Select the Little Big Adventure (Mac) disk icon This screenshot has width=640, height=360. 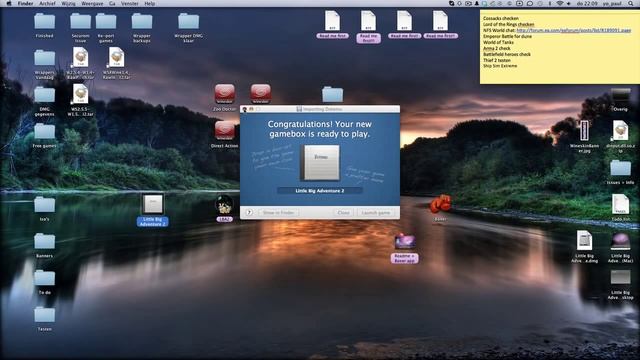tap(620, 241)
